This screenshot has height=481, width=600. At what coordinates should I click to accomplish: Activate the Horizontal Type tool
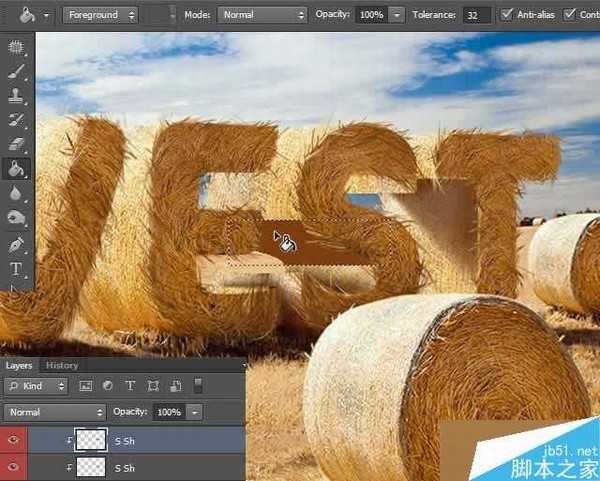click(x=16, y=269)
